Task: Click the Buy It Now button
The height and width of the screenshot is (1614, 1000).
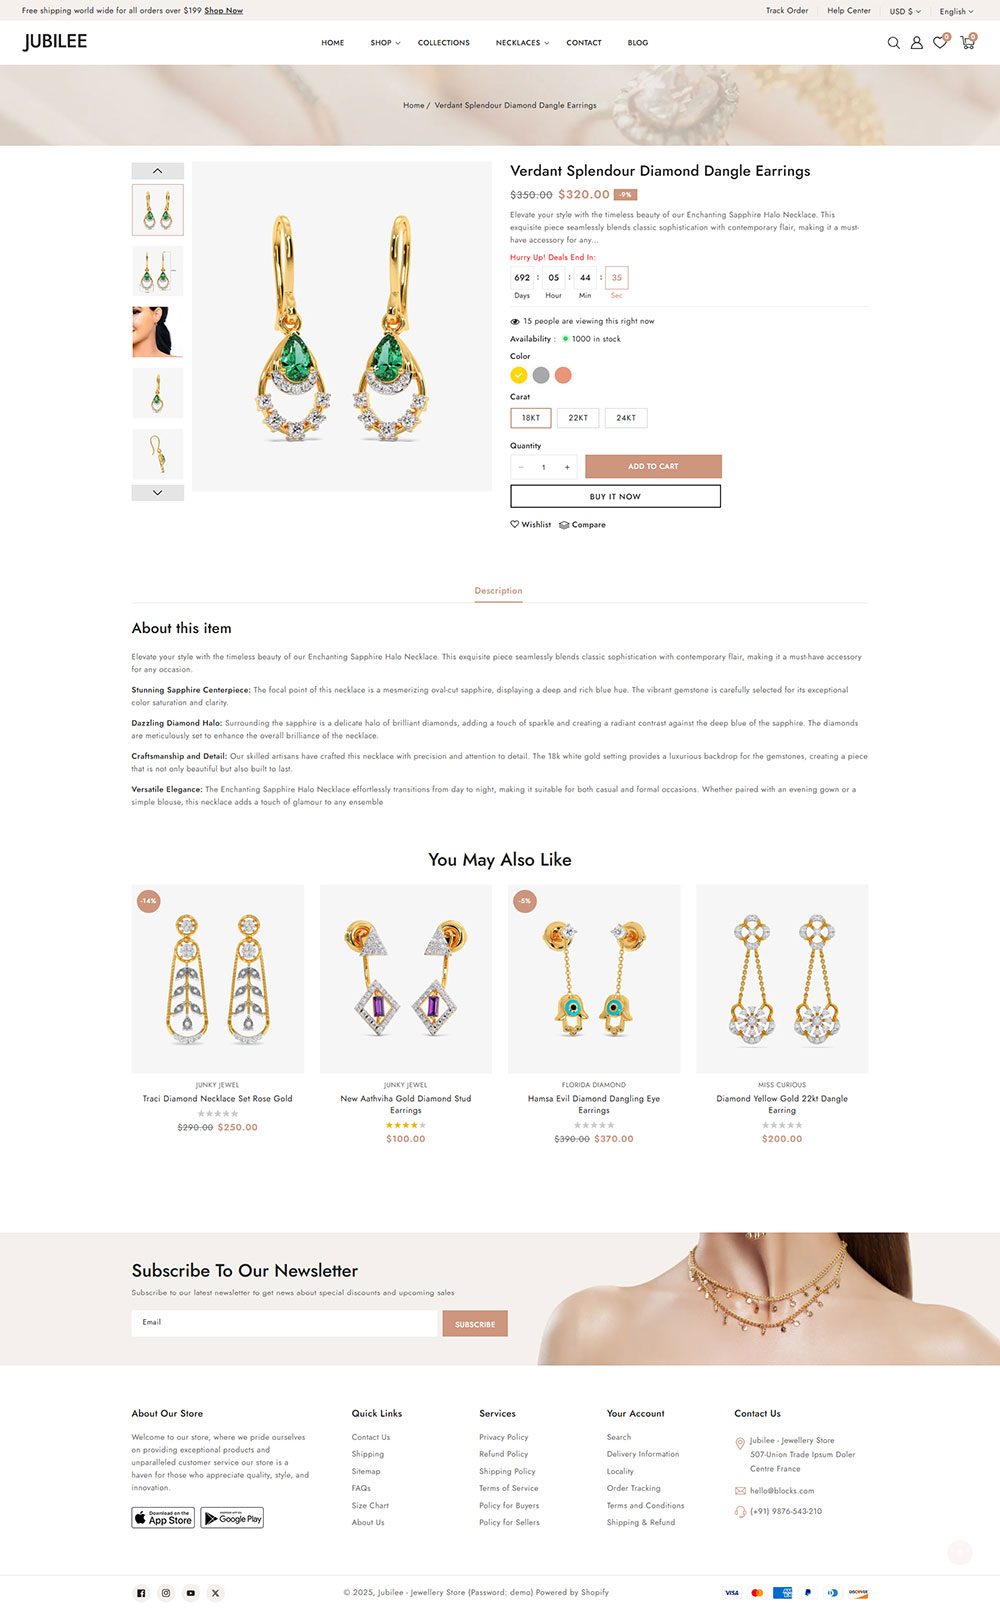Action: pyautogui.click(x=616, y=496)
